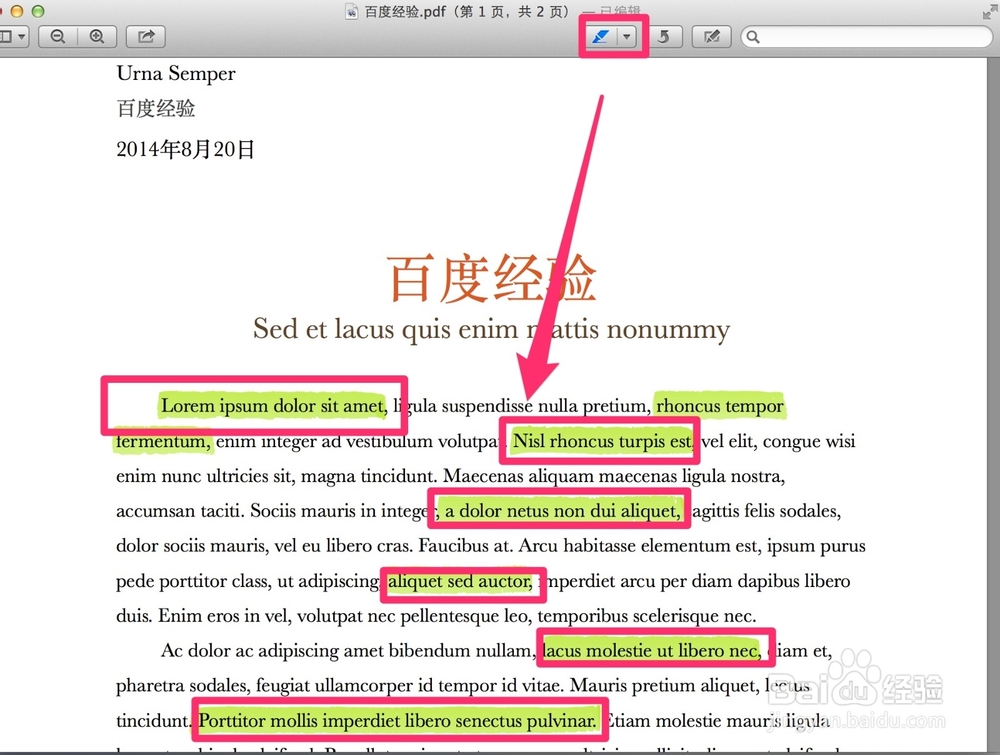Click the PDF document icon in title
1000x755 pixels.
[x=351, y=11]
